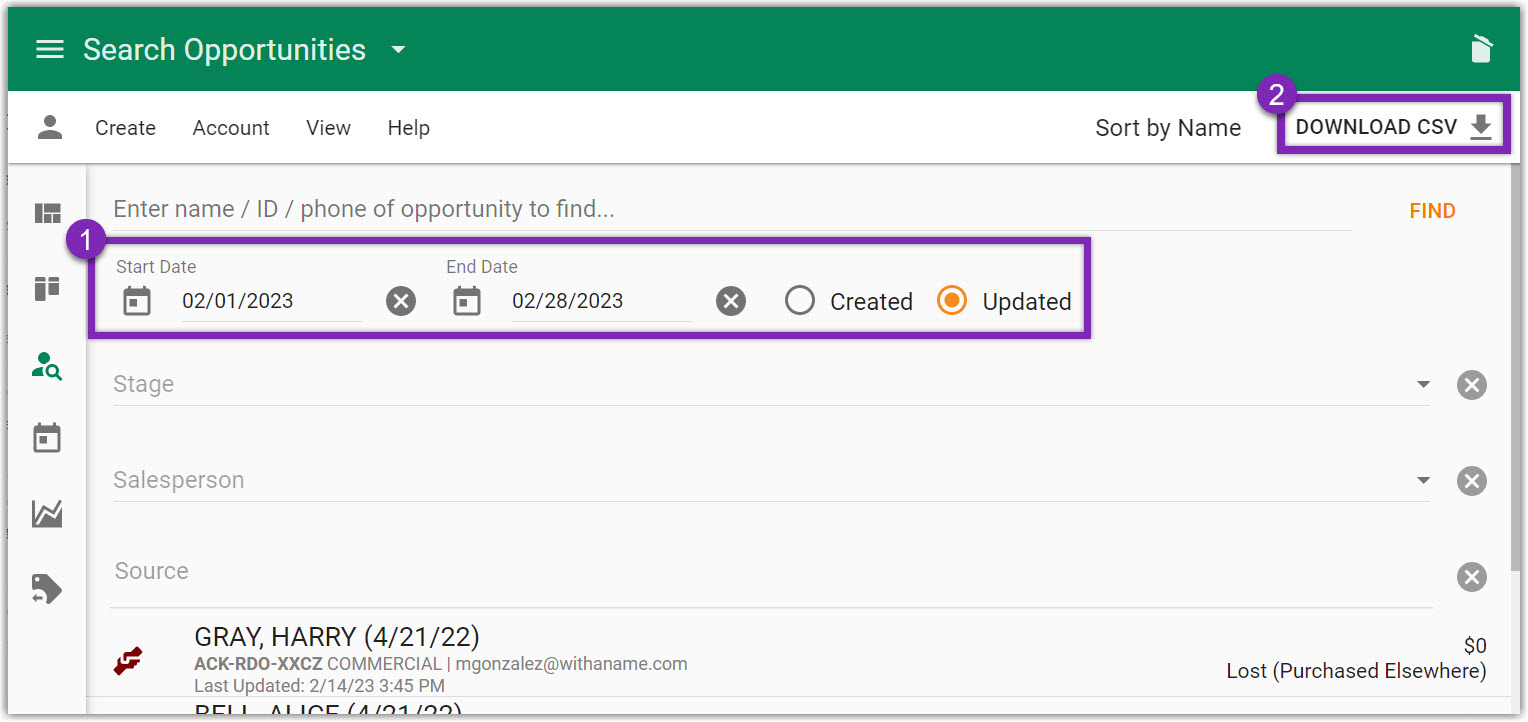Viewport: 1528px width, 722px height.
Task: Select the Created radio button
Action: click(x=800, y=301)
